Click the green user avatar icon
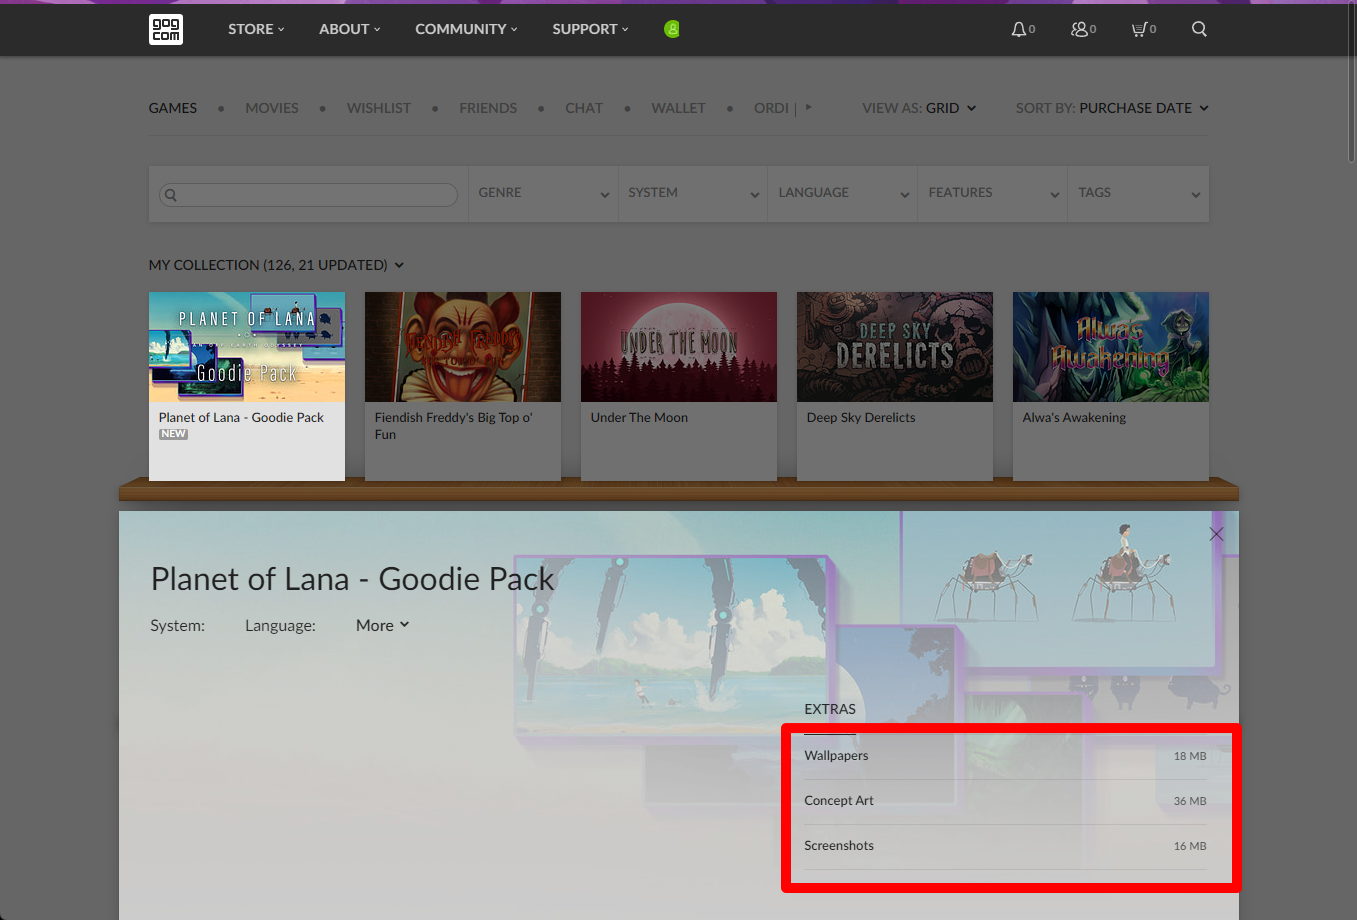The width and height of the screenshot is (1357, 920). point(672,29)
